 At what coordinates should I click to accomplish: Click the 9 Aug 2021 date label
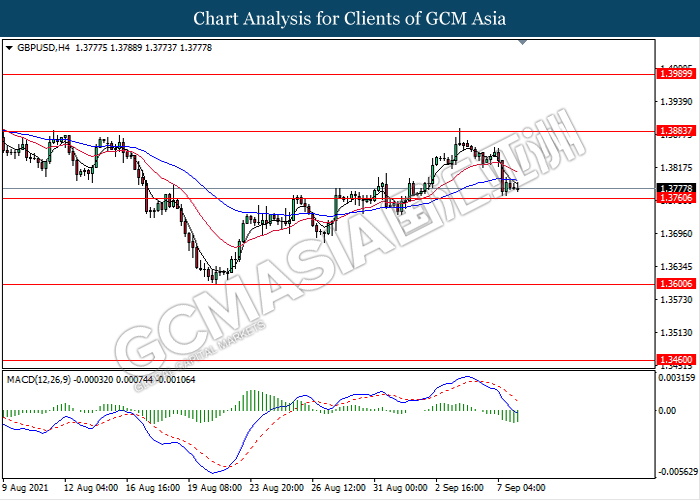coord(25,488)
